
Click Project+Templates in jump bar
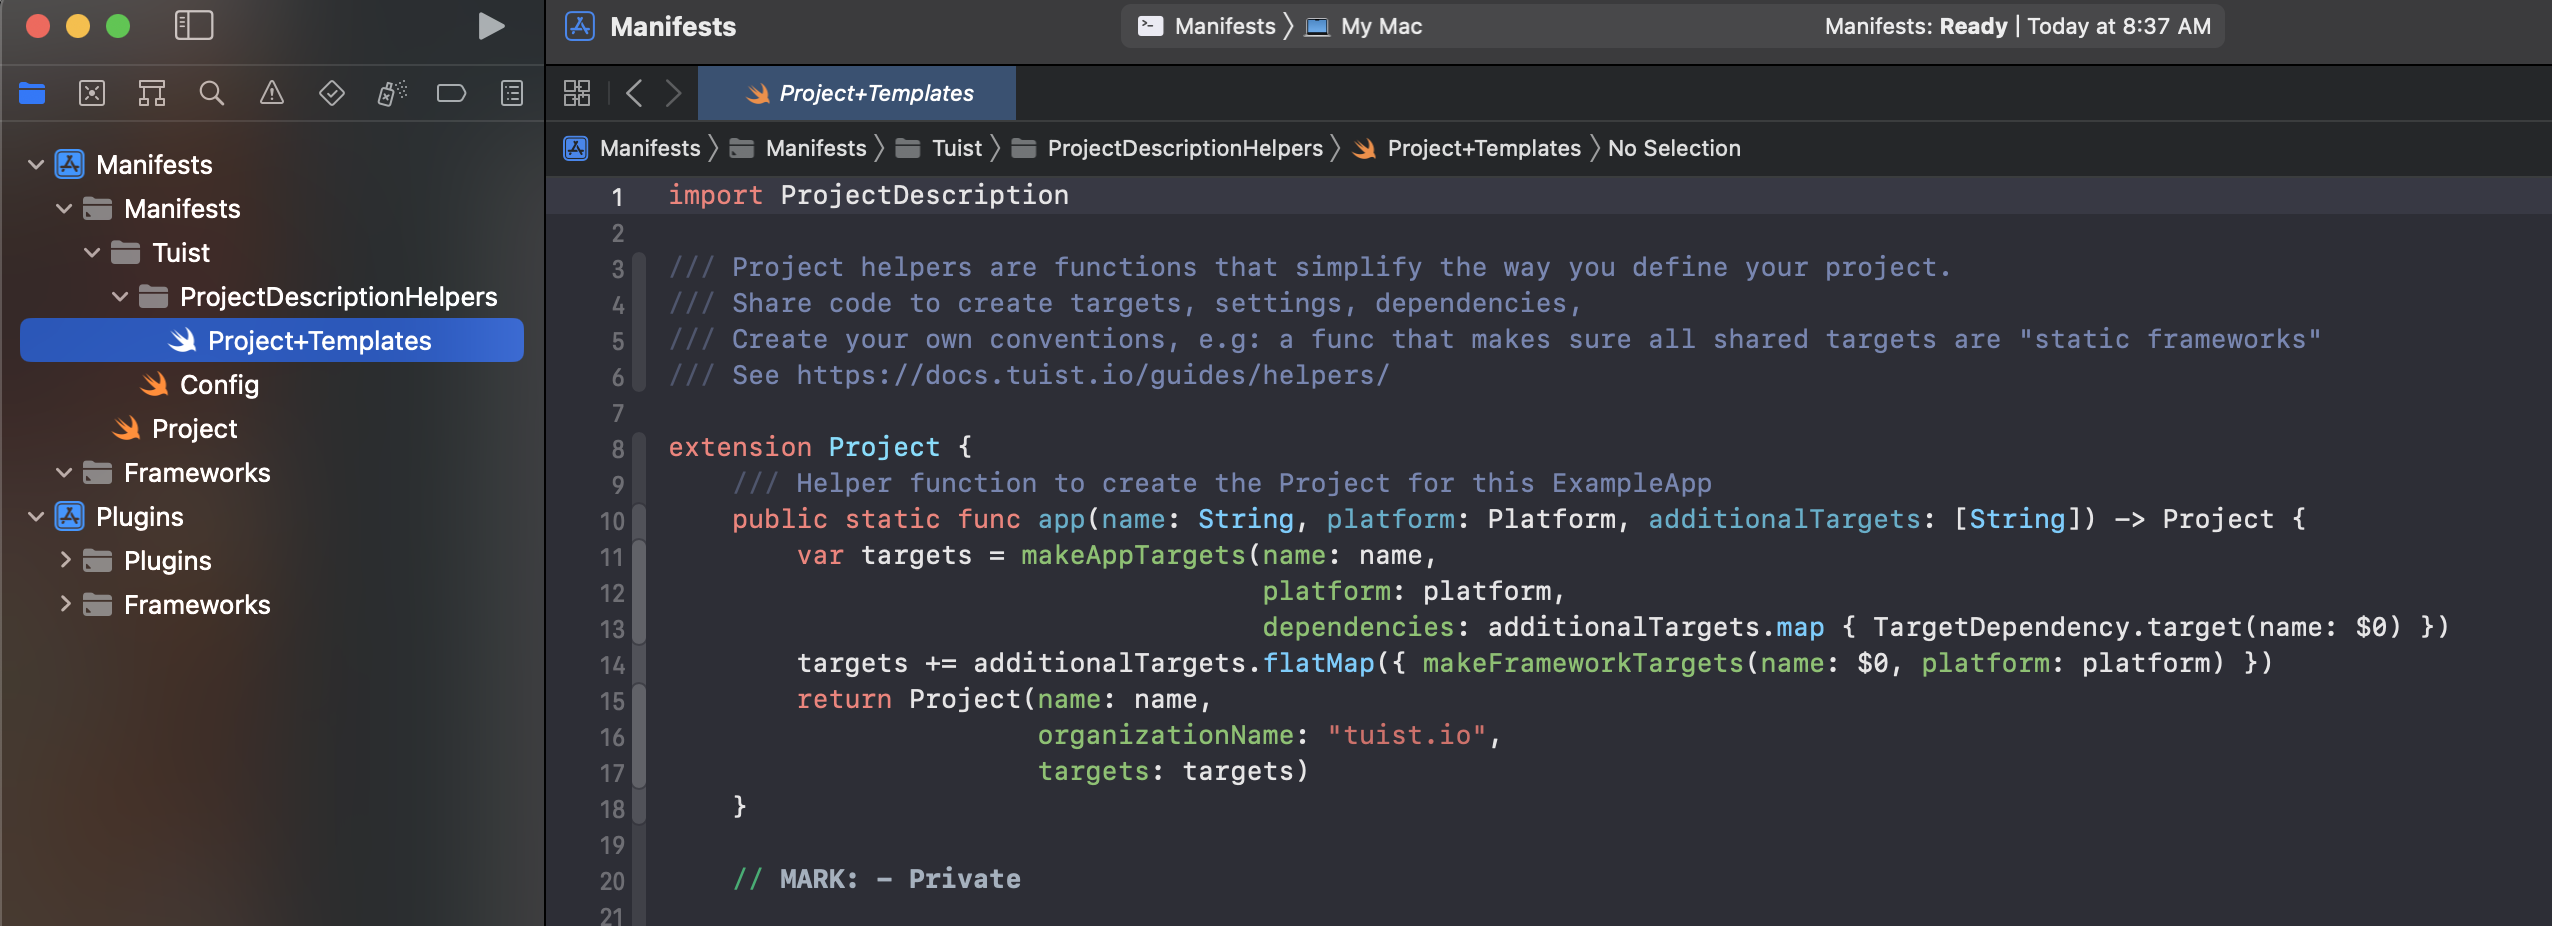click(1466, 148)
